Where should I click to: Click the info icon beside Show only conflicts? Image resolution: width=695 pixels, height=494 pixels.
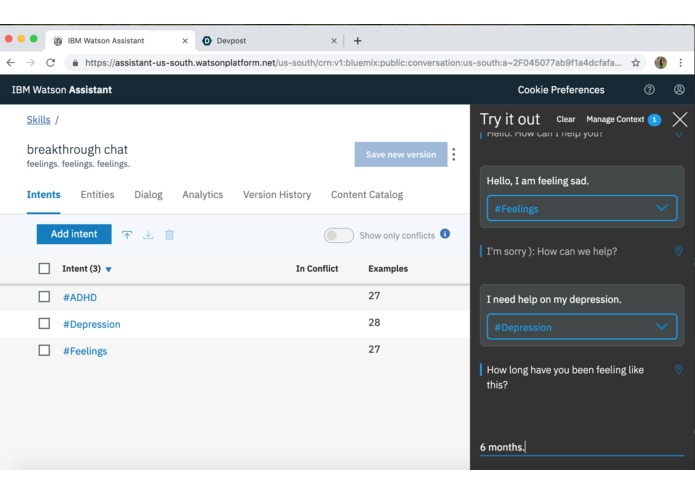tap(445, 234)
